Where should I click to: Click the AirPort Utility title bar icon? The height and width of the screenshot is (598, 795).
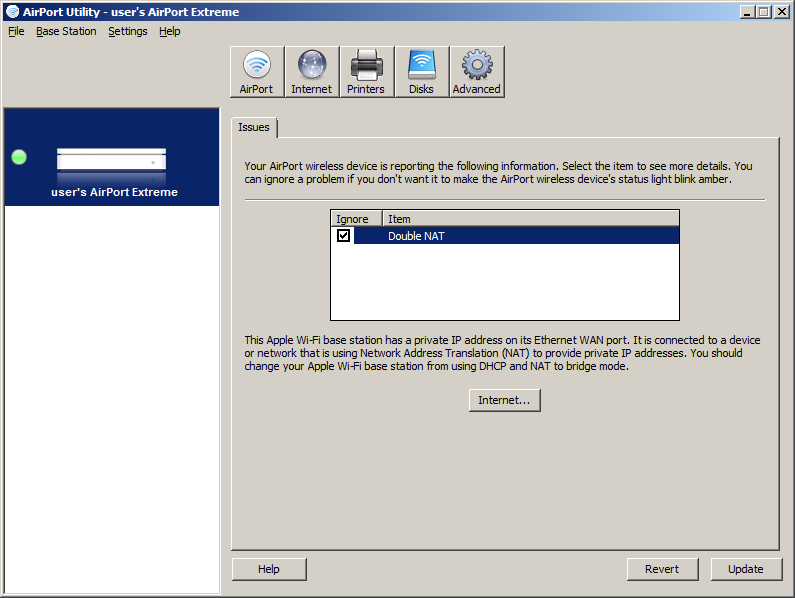12,12
